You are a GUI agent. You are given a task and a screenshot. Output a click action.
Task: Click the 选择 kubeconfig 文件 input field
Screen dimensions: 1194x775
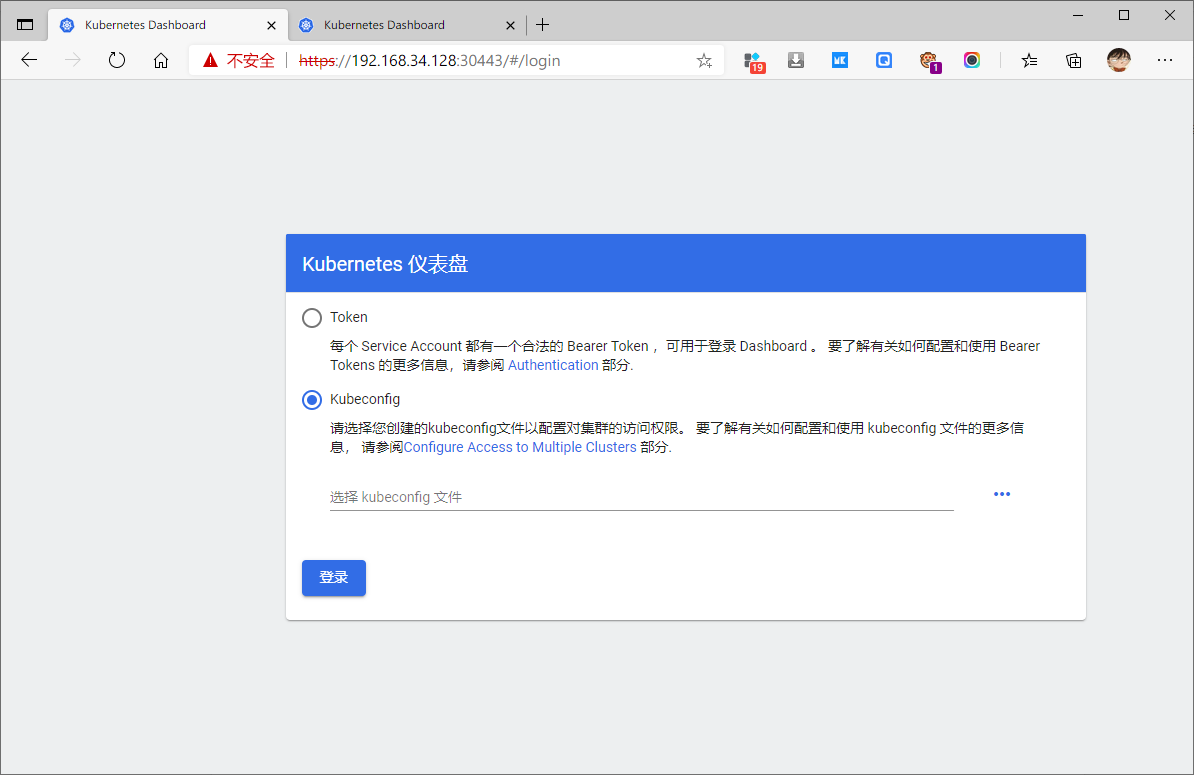(x=641, y=497)
